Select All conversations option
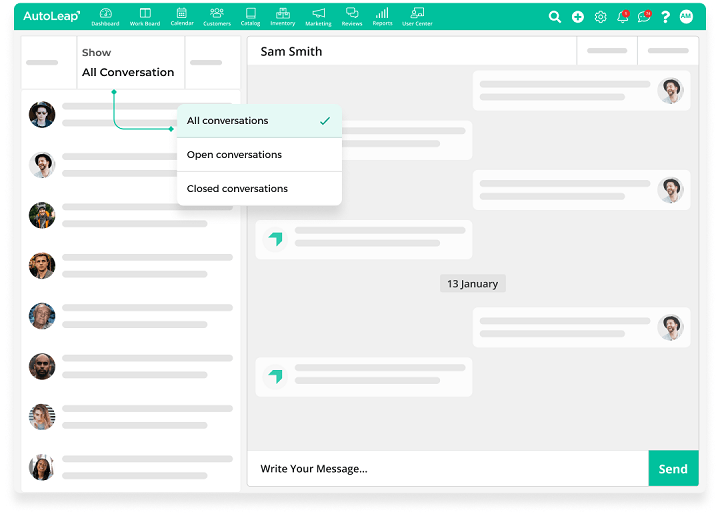Image resolution: width=720 pixels, height=516 pixels. coord(258,121)
